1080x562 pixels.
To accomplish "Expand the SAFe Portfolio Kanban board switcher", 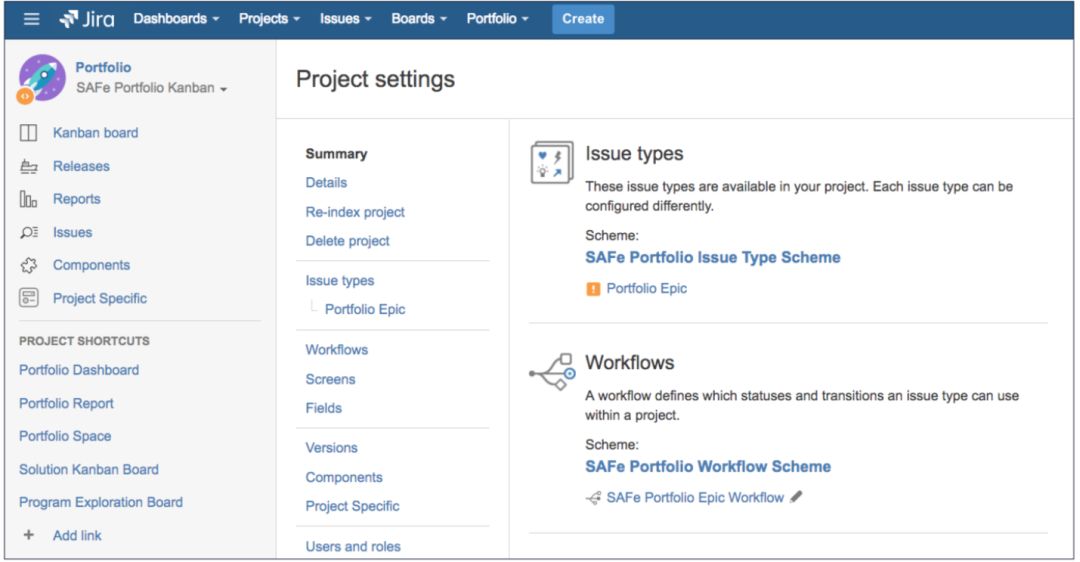I will [x=152, y=88].
